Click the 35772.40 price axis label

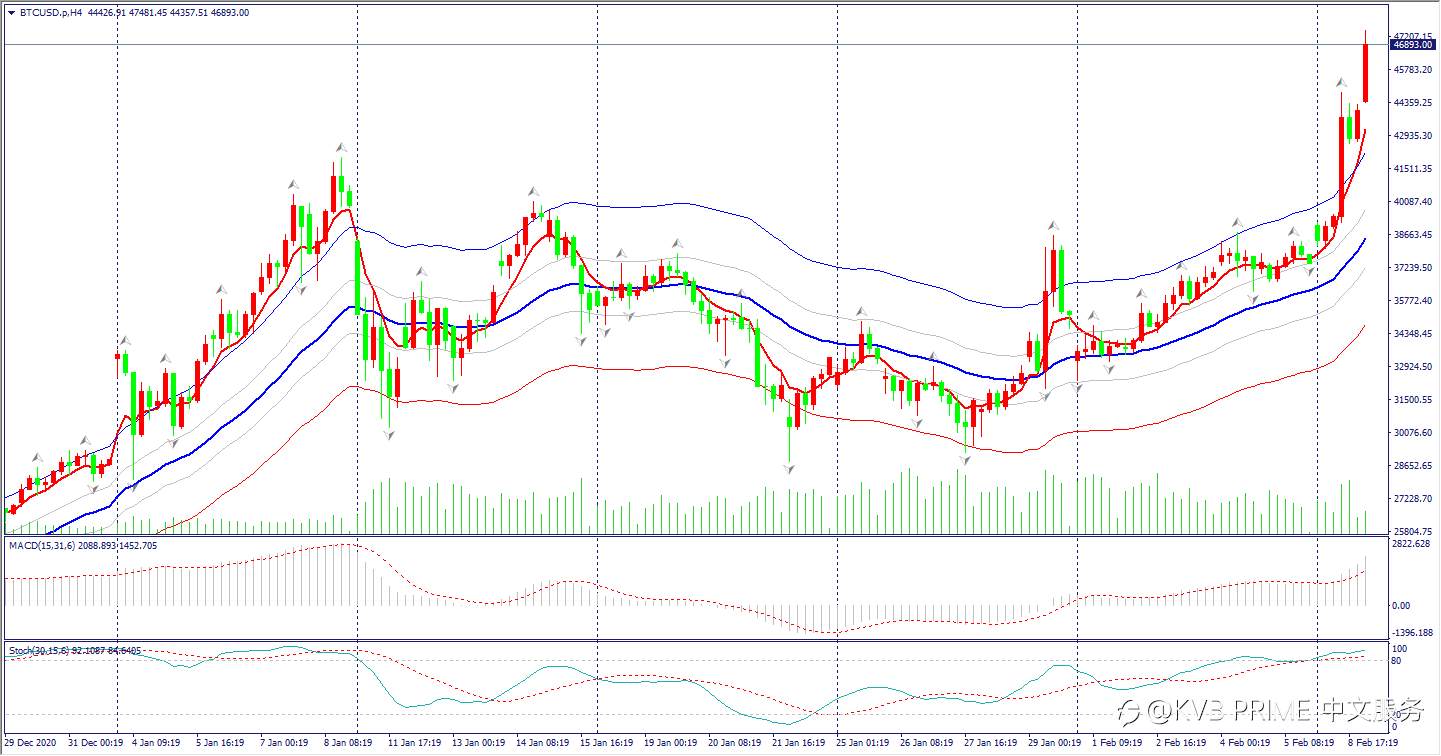[1414, 300]
